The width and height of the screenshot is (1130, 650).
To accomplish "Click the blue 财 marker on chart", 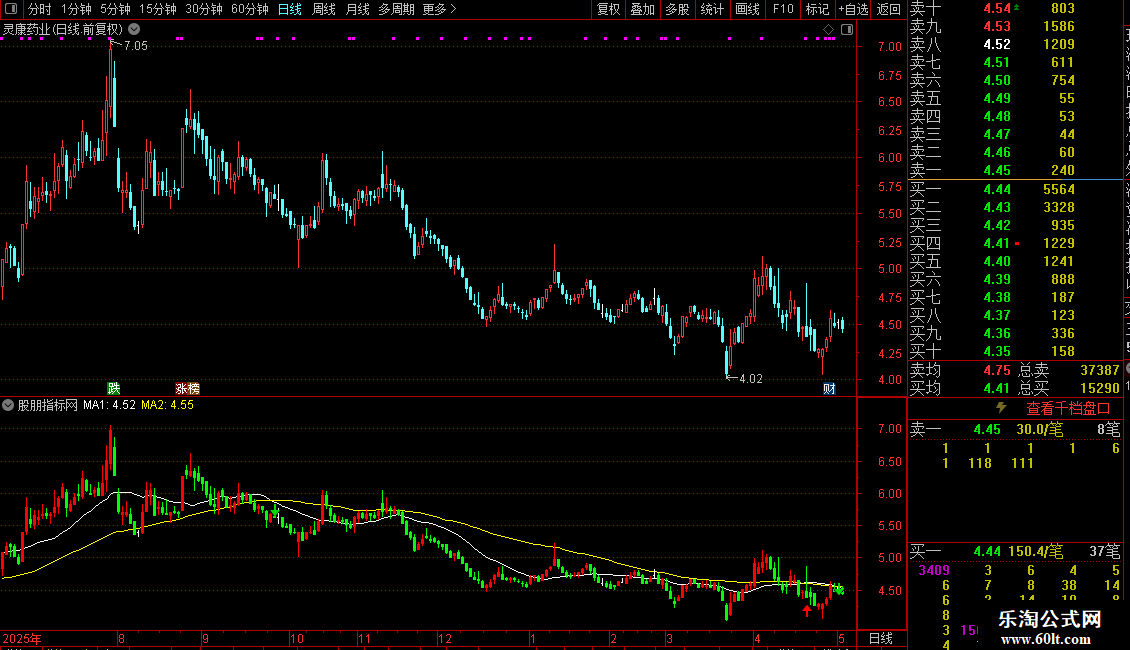I will pos(829,388).
